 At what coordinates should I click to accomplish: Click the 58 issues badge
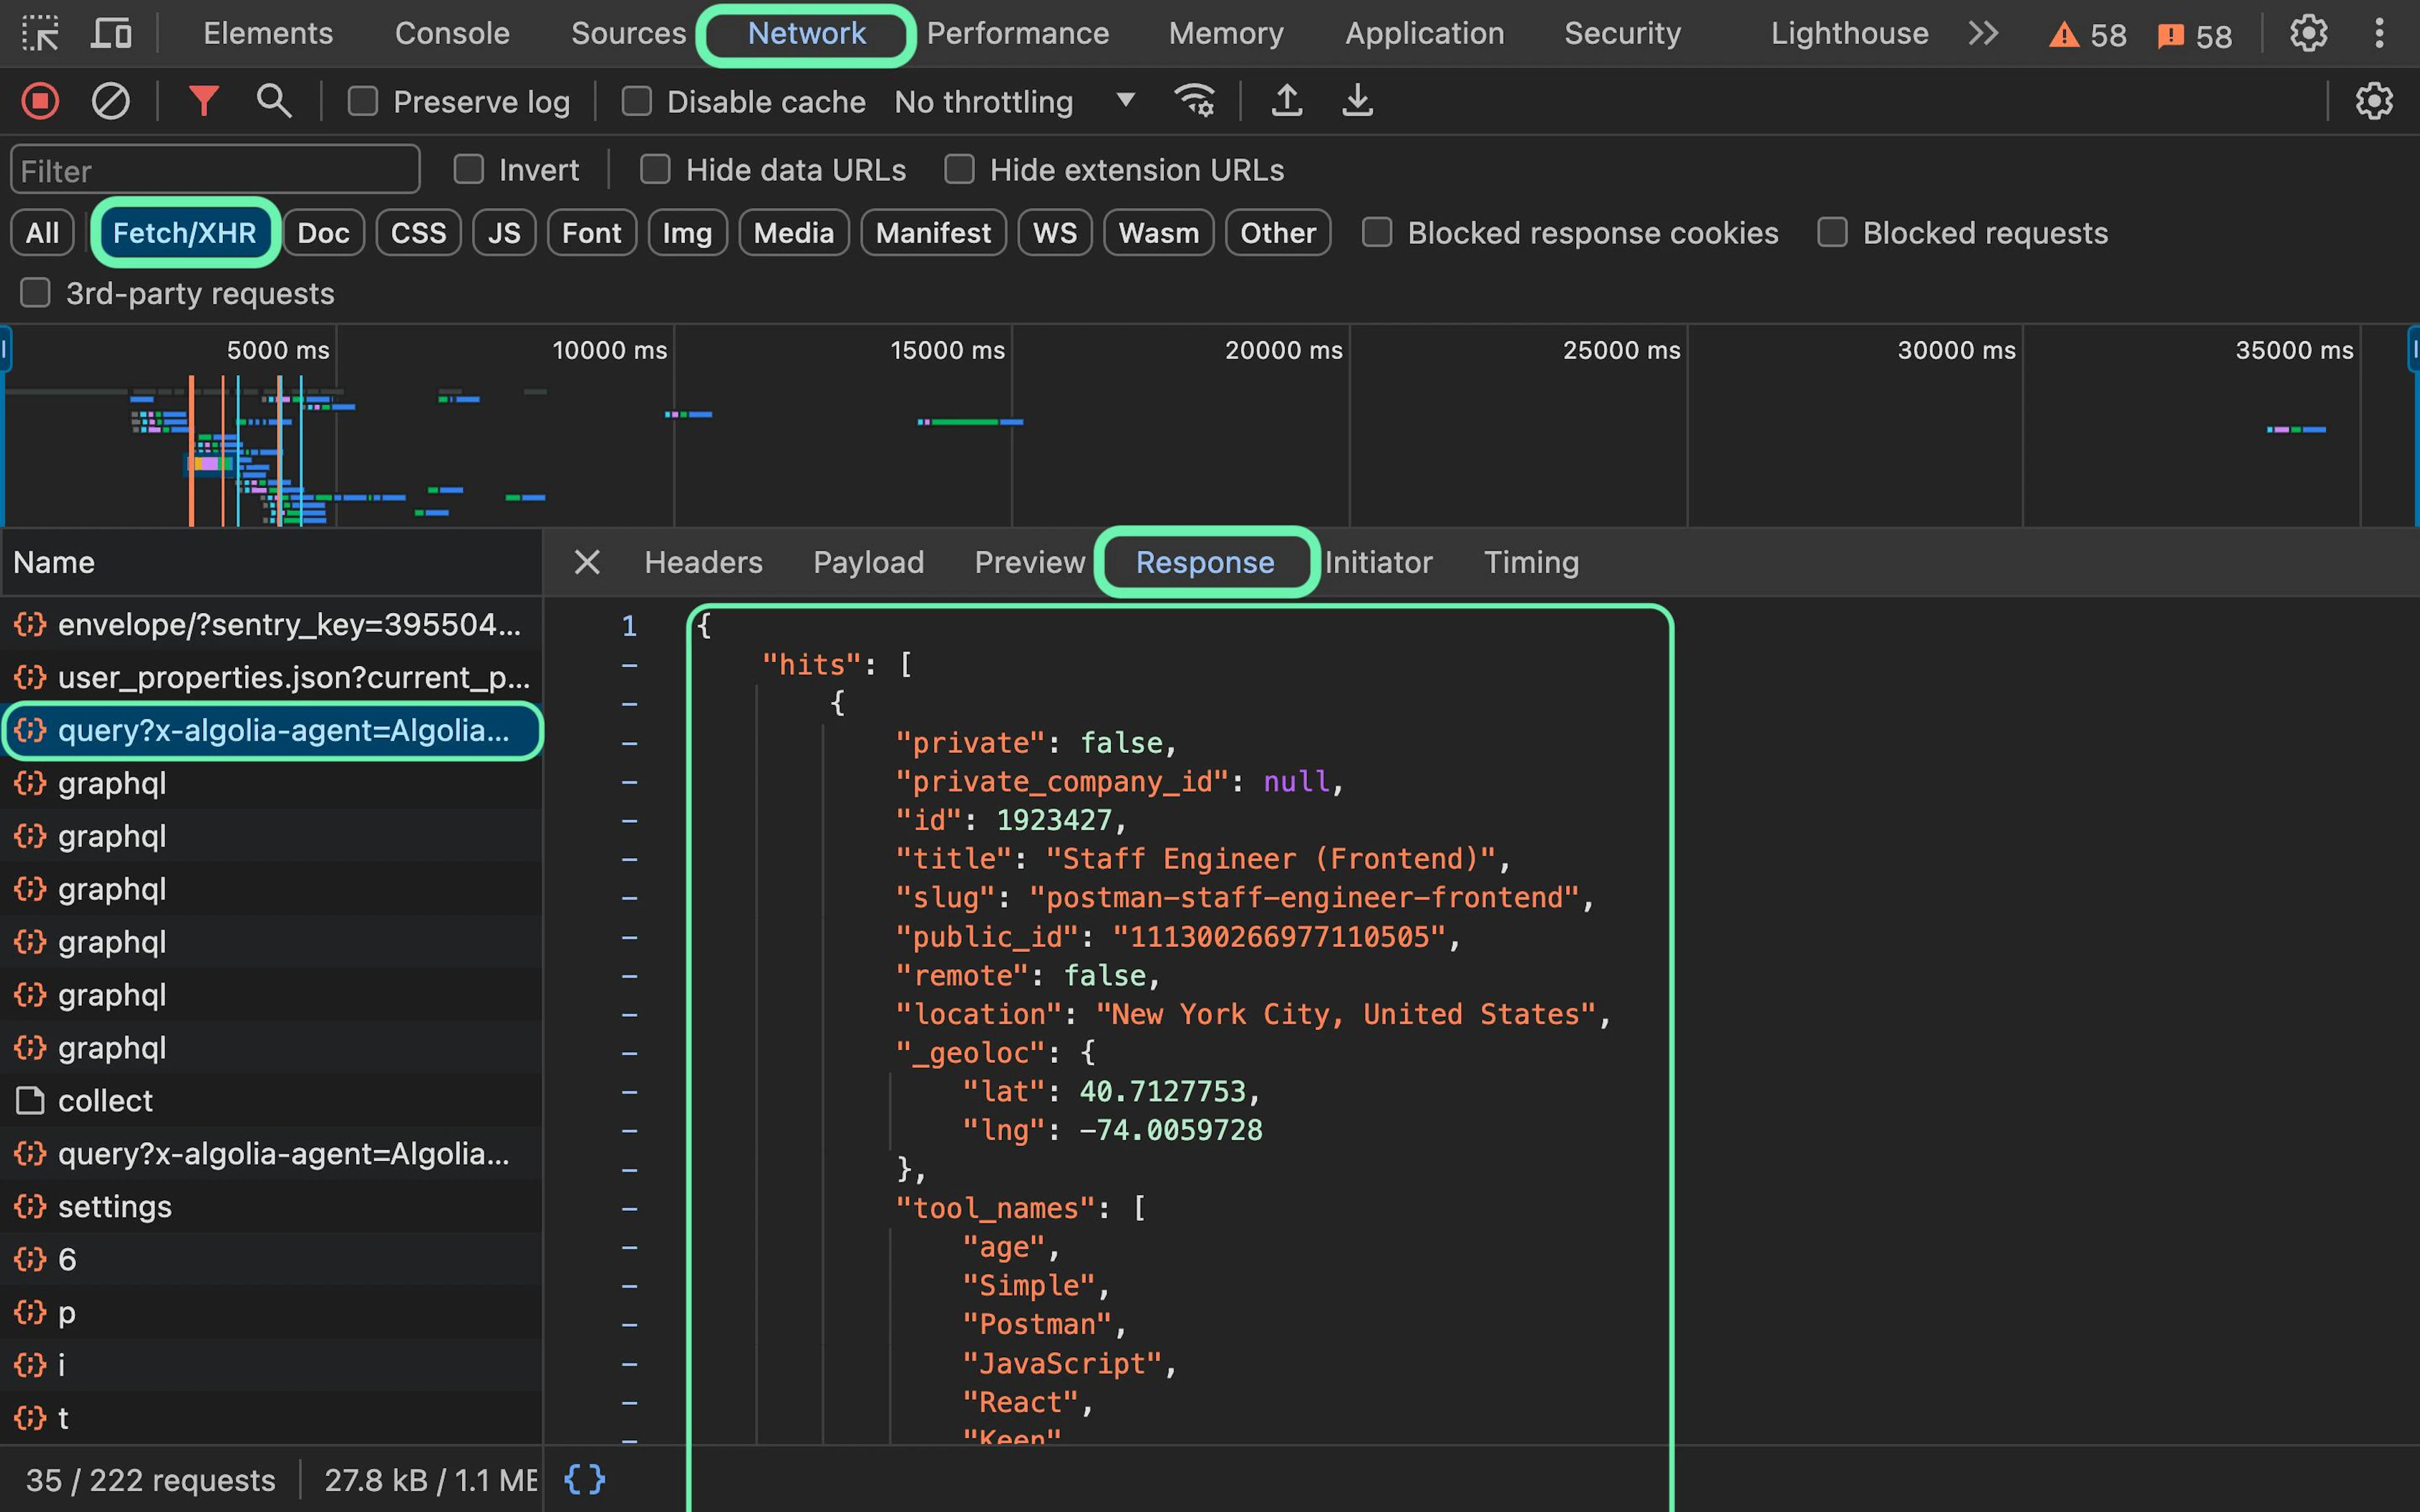coord(2194,36)
